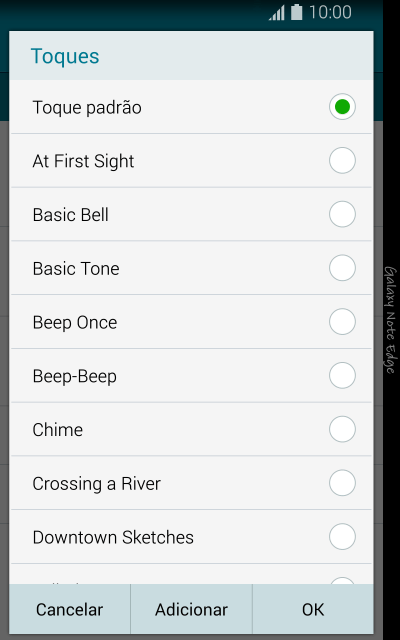Viewport: 400px width, 640px height.
Task: Select the Toque padrão radio button
Action: (x=342, y=107)
